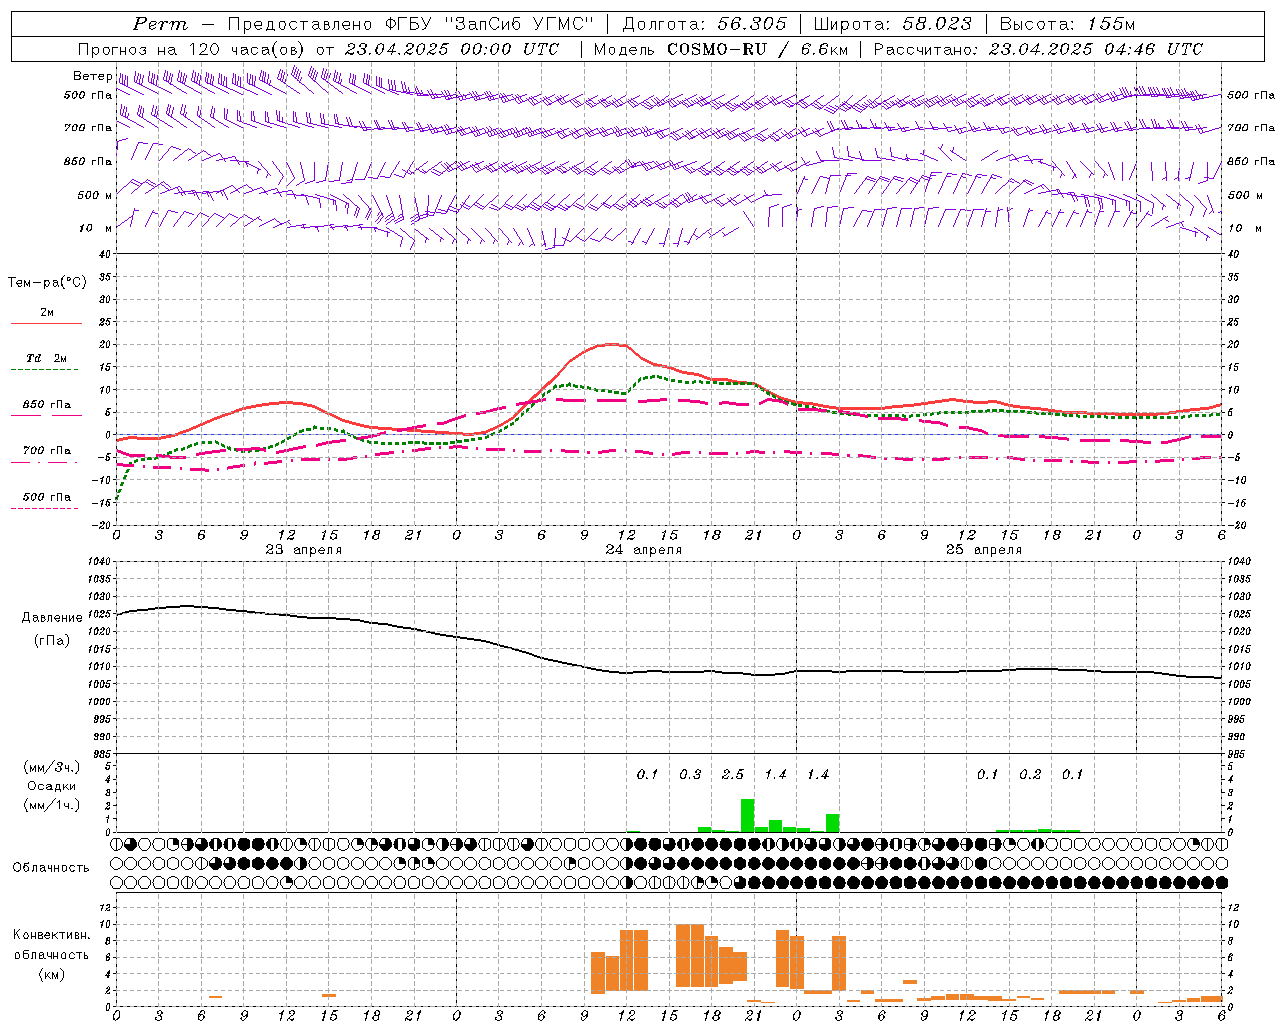
Task: Select the latitude value "Широта: 58.023"
Action: (x=892, y=24)
